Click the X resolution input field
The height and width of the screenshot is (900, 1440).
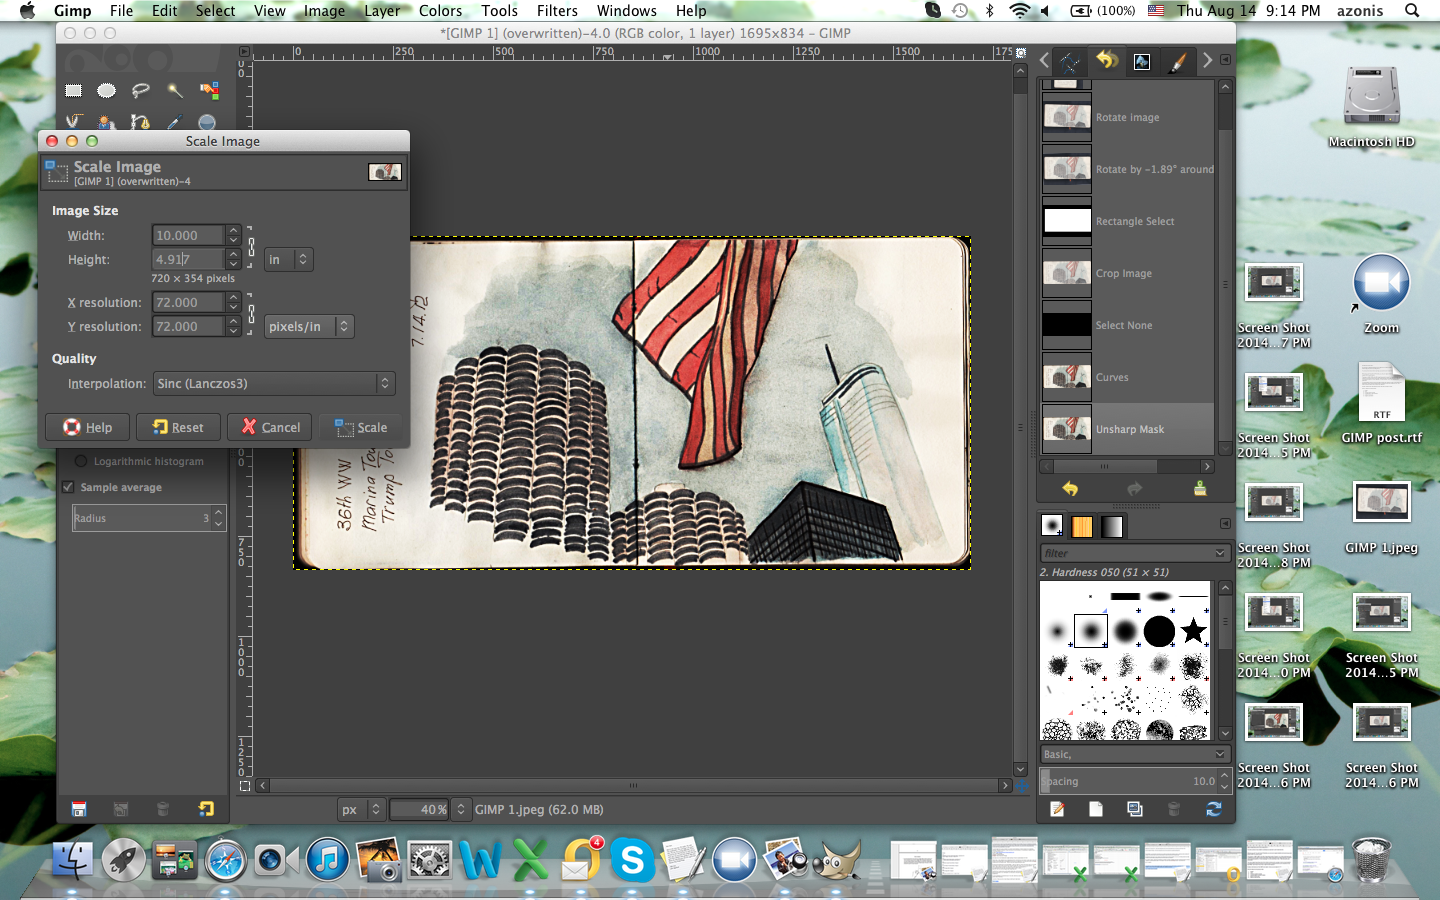[188, 302]
